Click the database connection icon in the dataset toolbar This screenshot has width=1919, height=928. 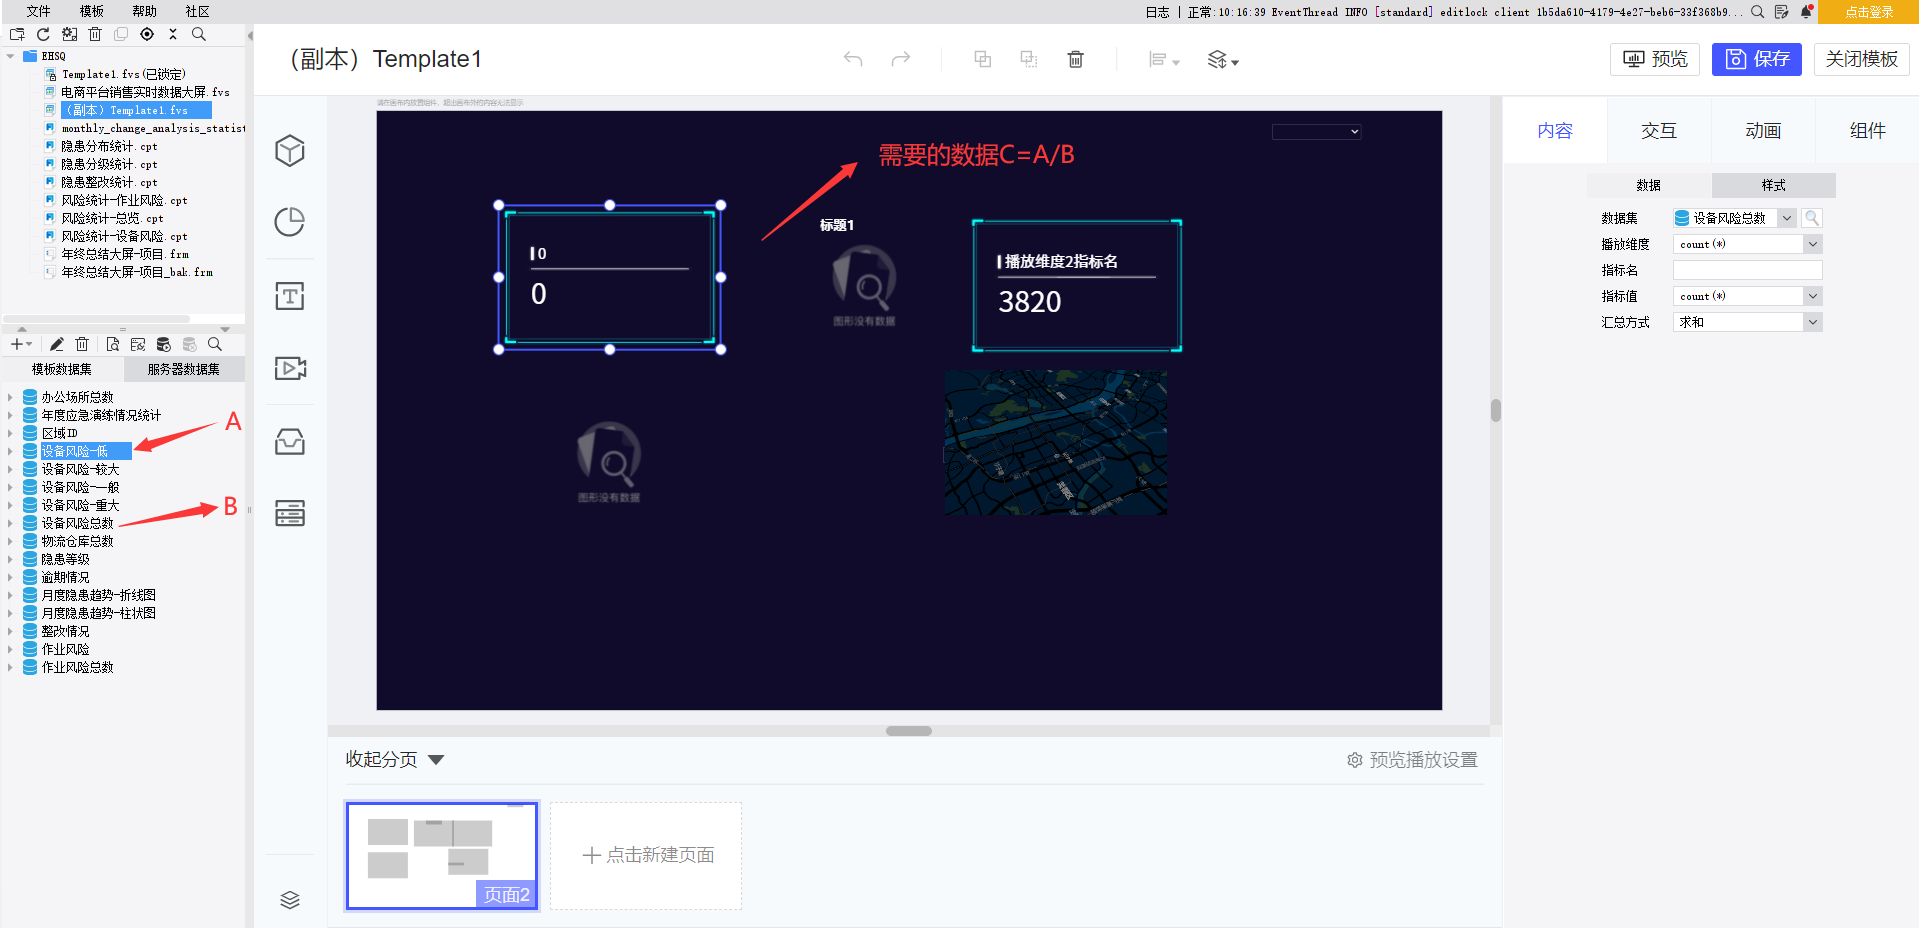pyautogui.click(x=164, y=344)
